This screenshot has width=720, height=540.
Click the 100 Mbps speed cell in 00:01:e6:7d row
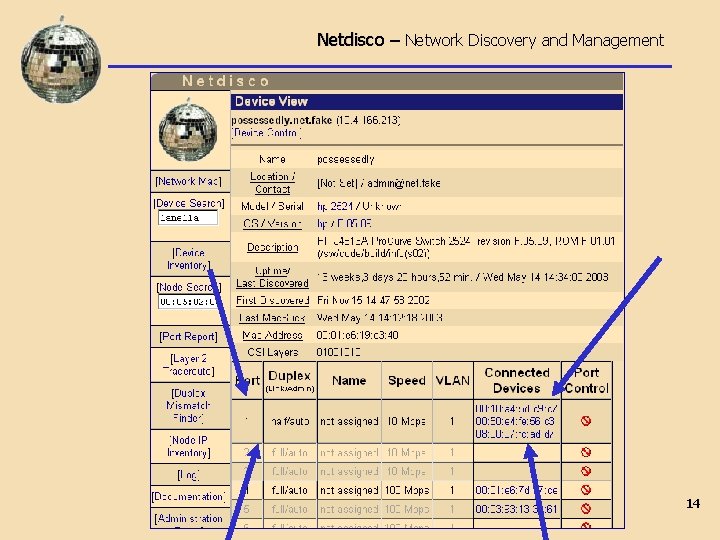coord(407,490)
